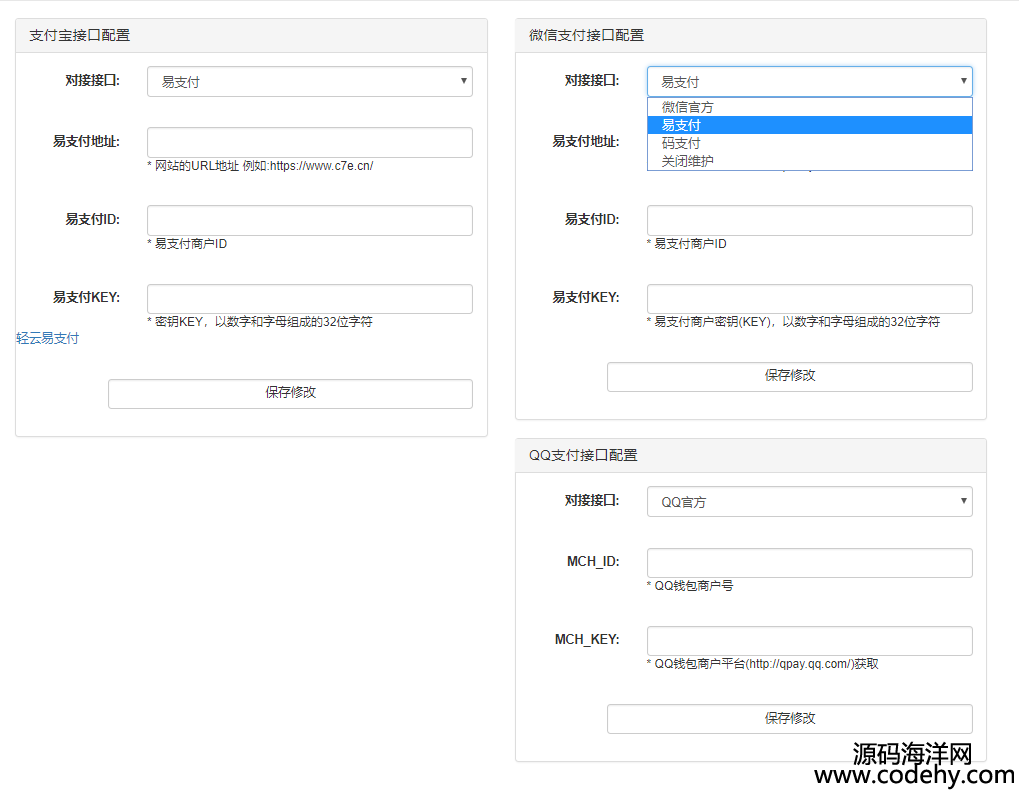Screen dimensions: 1019x795
Task: Focus the MCH_KEY input field
Action: click(x=808, y=641)
